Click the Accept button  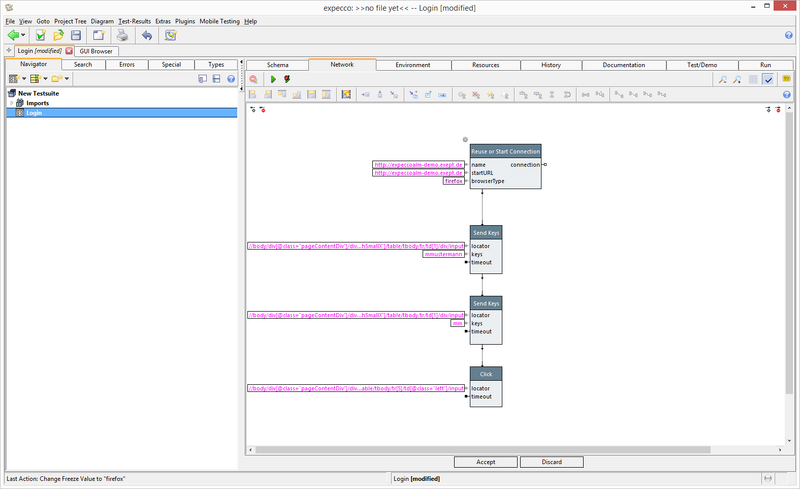click(x=485, y=462)
